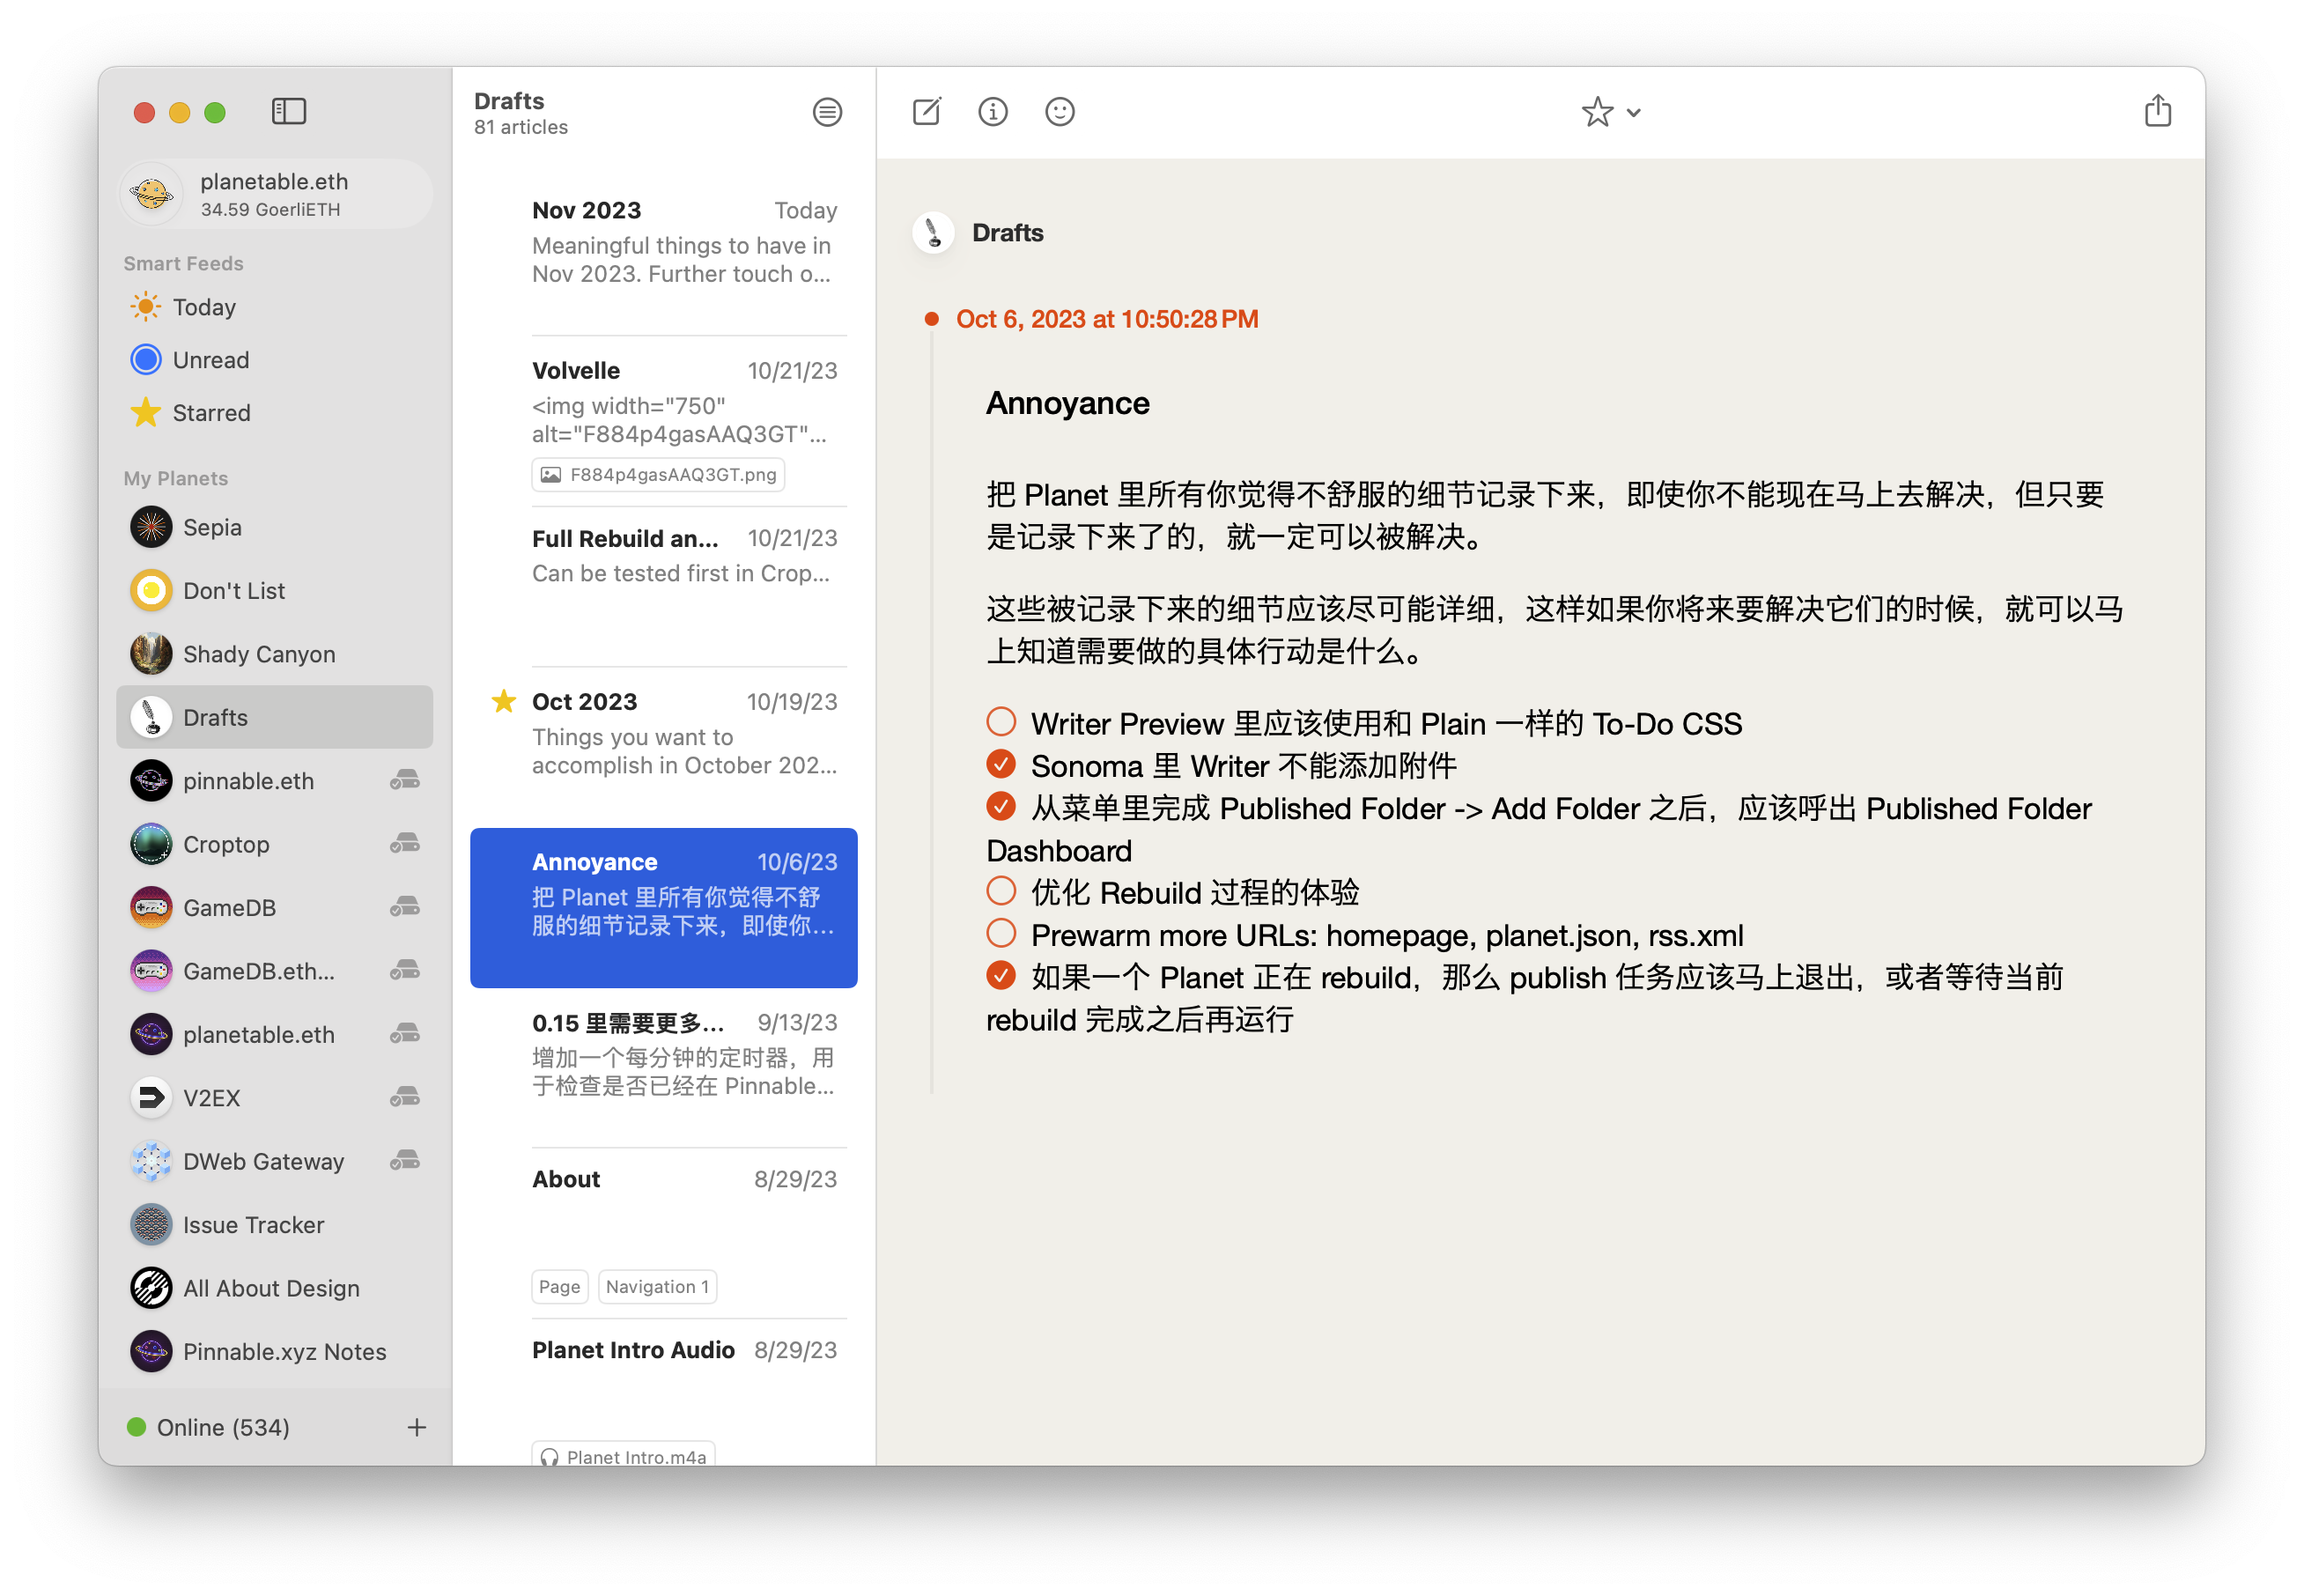2304x1596 pixels.
Task: Click the F884p4gasAAQ3GT.png attachment tag
Action: [x=658, y=474]
